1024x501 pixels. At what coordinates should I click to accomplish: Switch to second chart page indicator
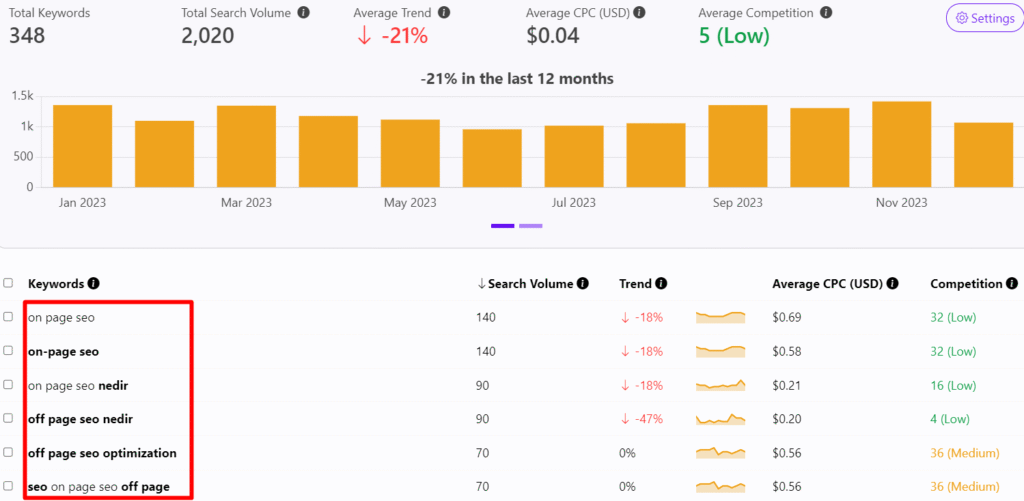point(530,226)
